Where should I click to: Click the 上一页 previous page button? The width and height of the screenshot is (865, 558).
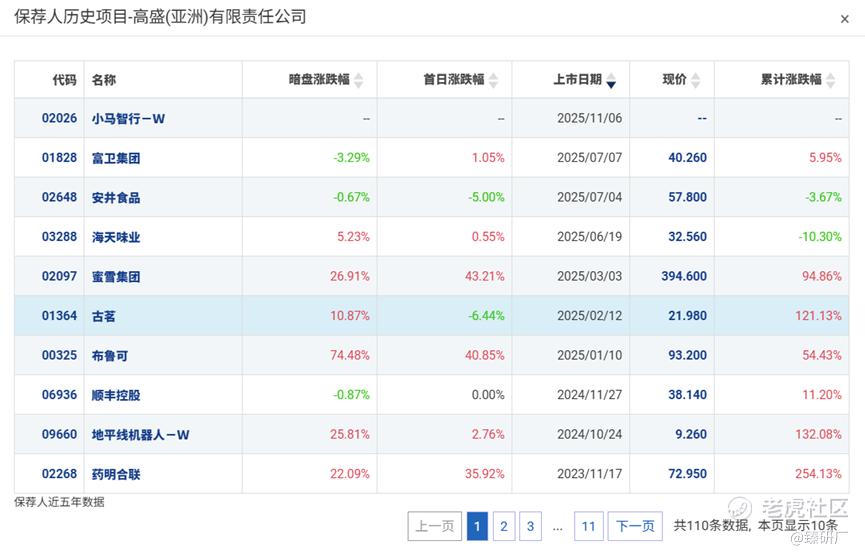pyautogui.click(x=435, y=526)
